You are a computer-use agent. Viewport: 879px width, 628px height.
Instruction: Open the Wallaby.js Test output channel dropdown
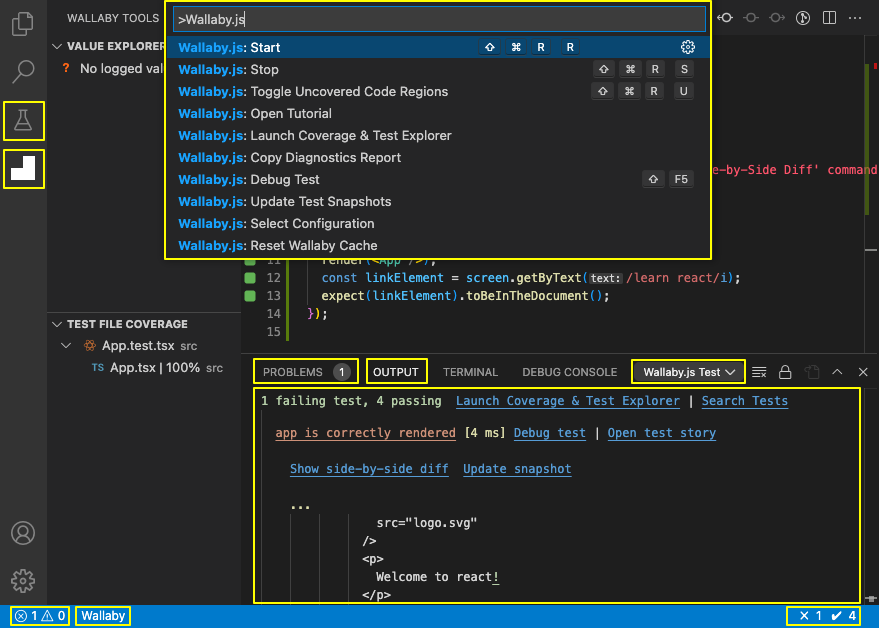tap(688, 372)
